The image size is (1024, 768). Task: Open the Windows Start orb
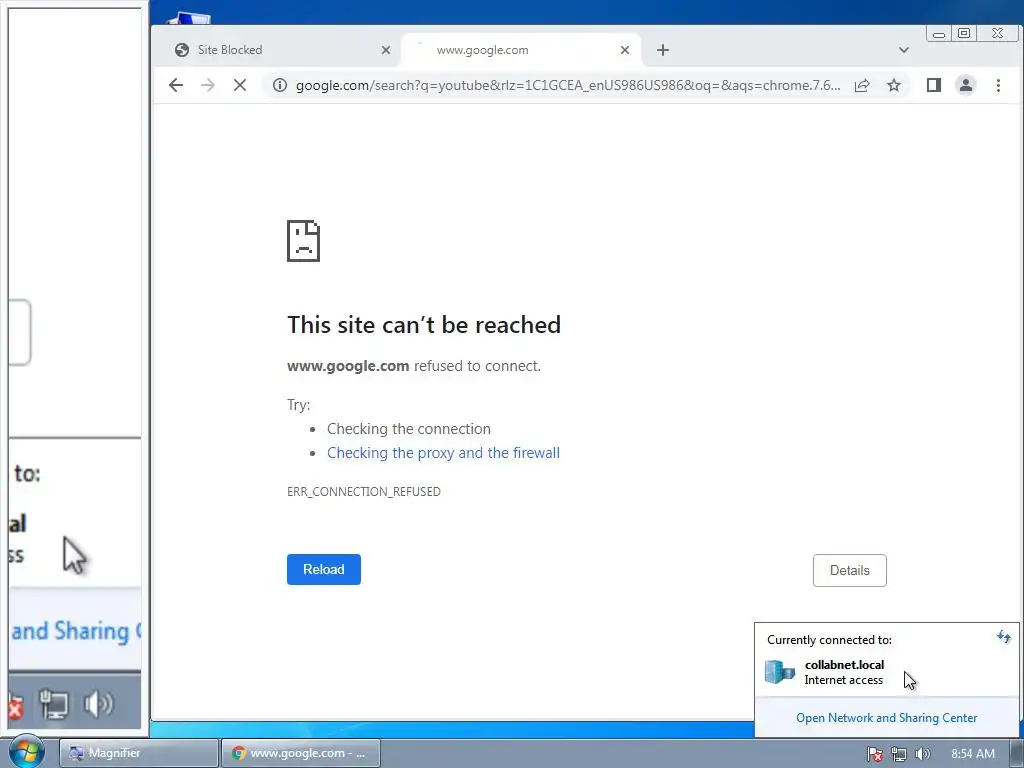coord(27,752)
